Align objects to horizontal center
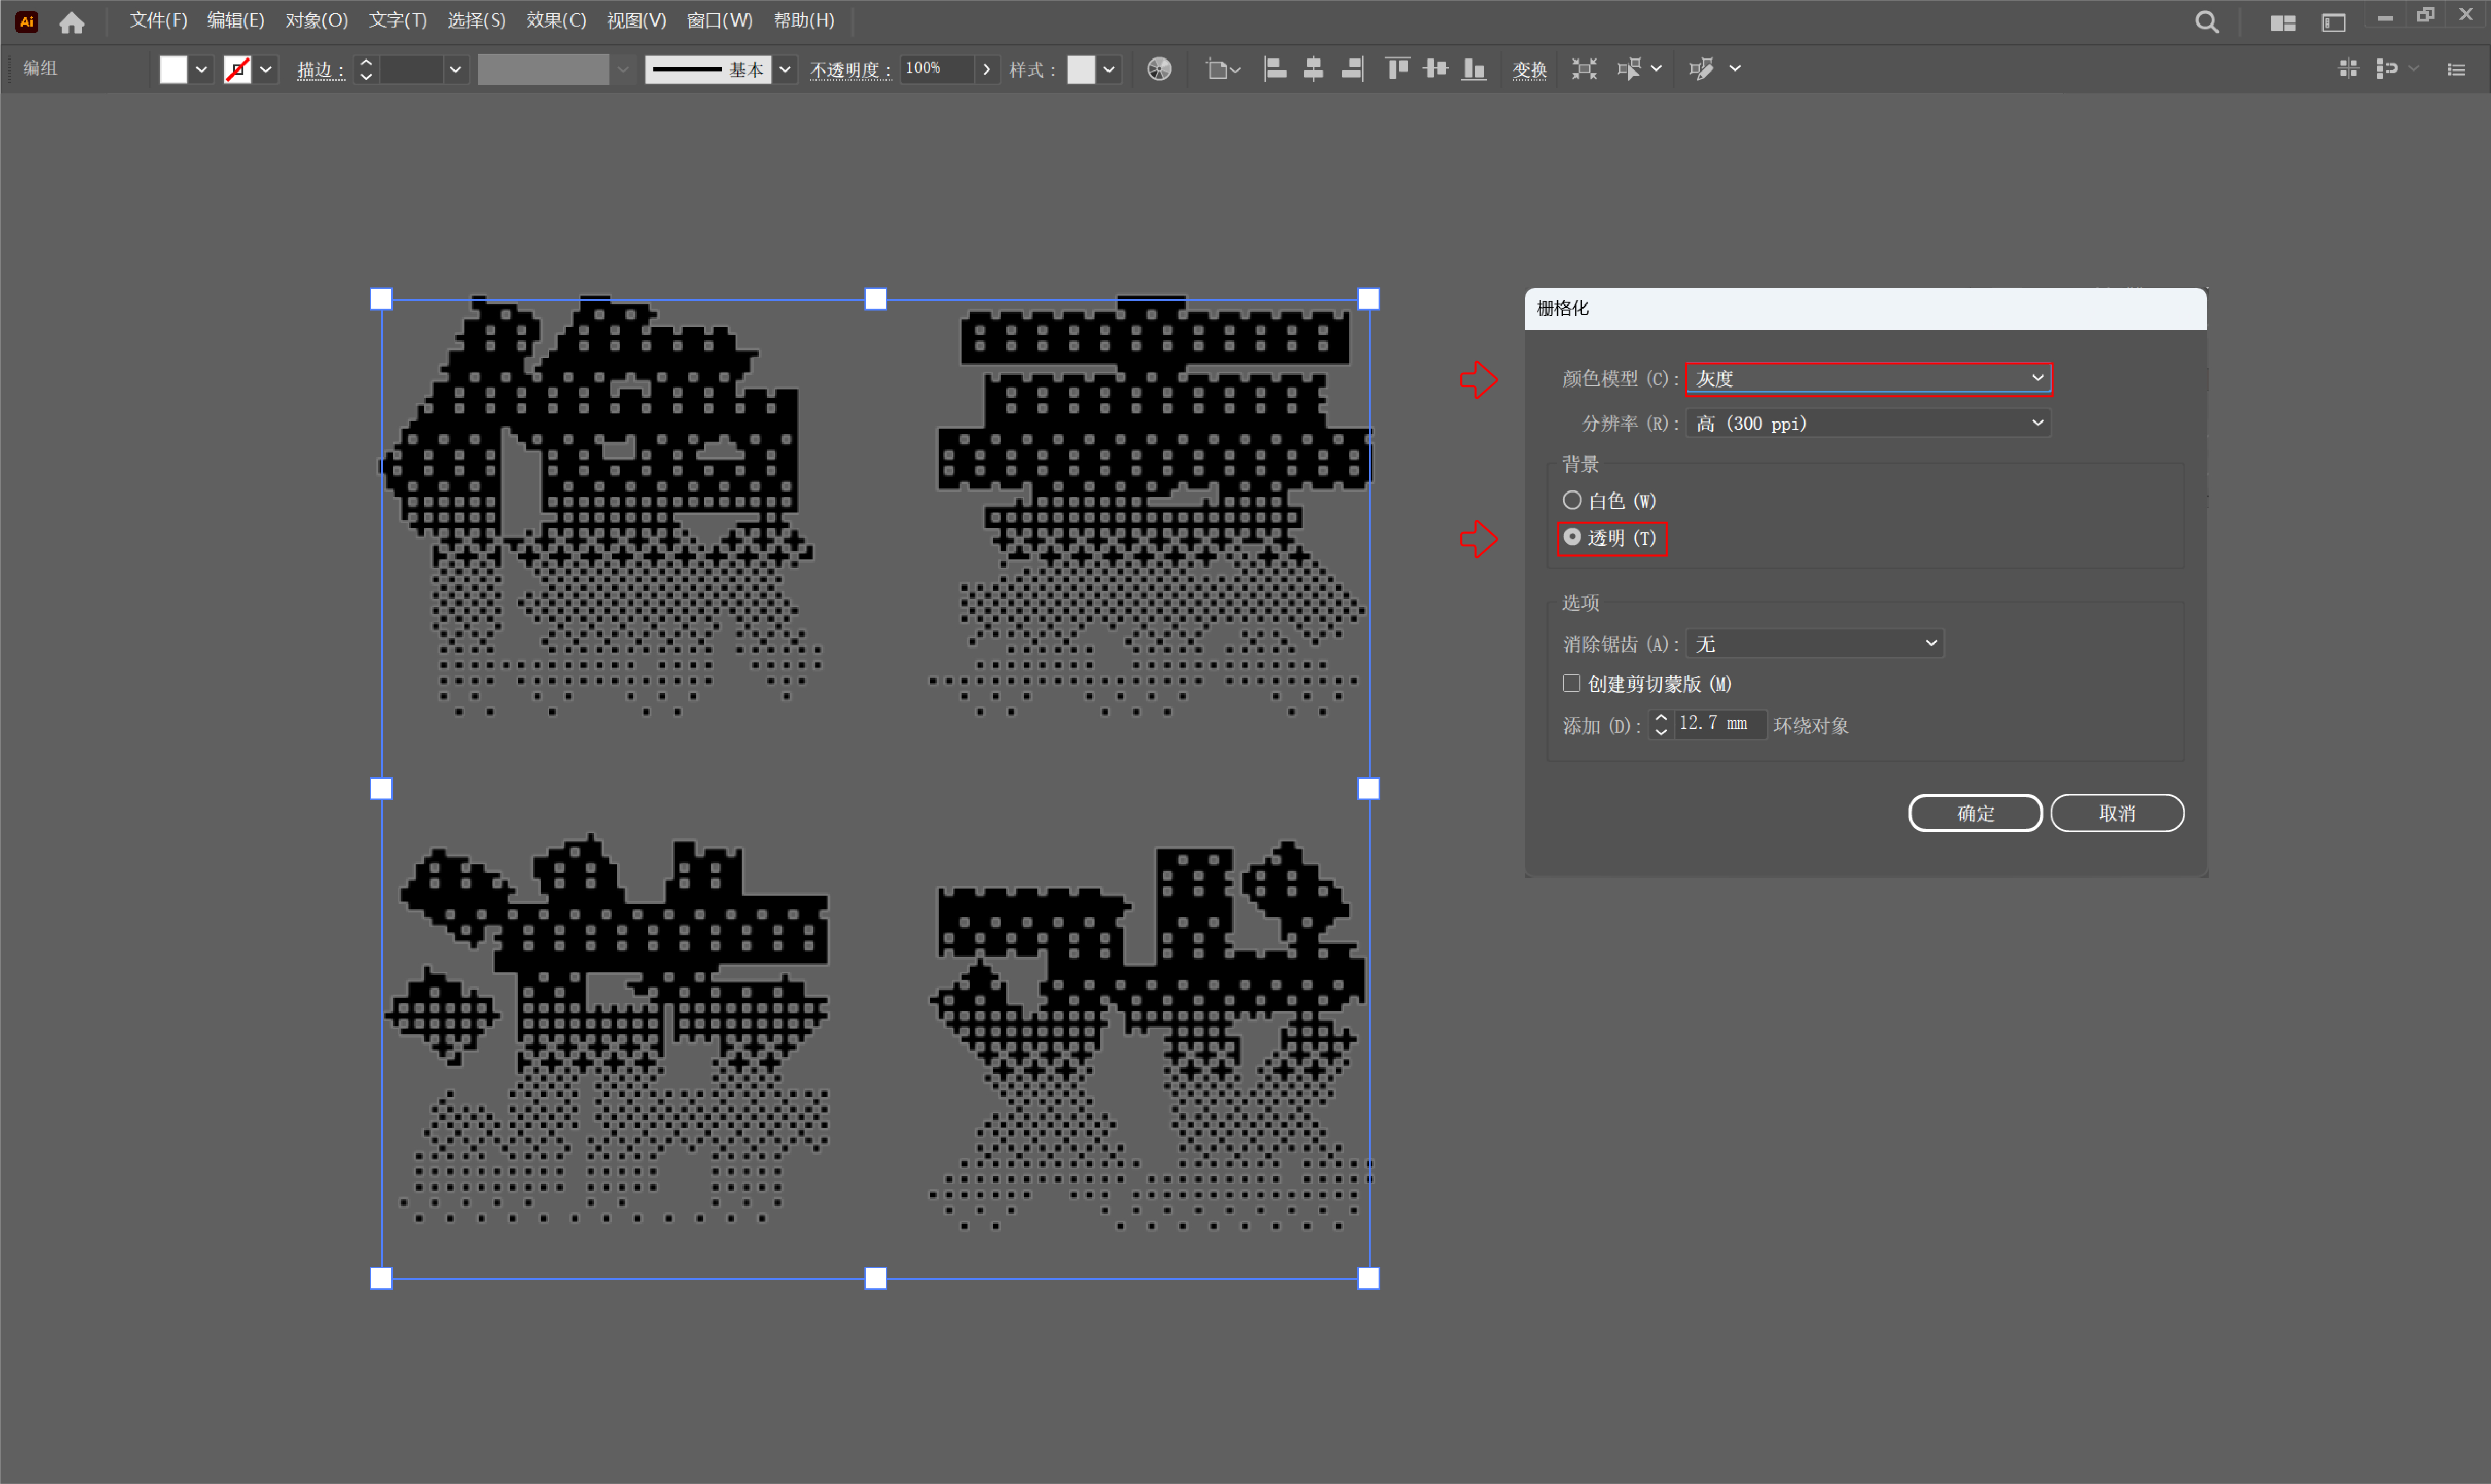Viewport: 2491px width, 1484px height. [1313, 69]
